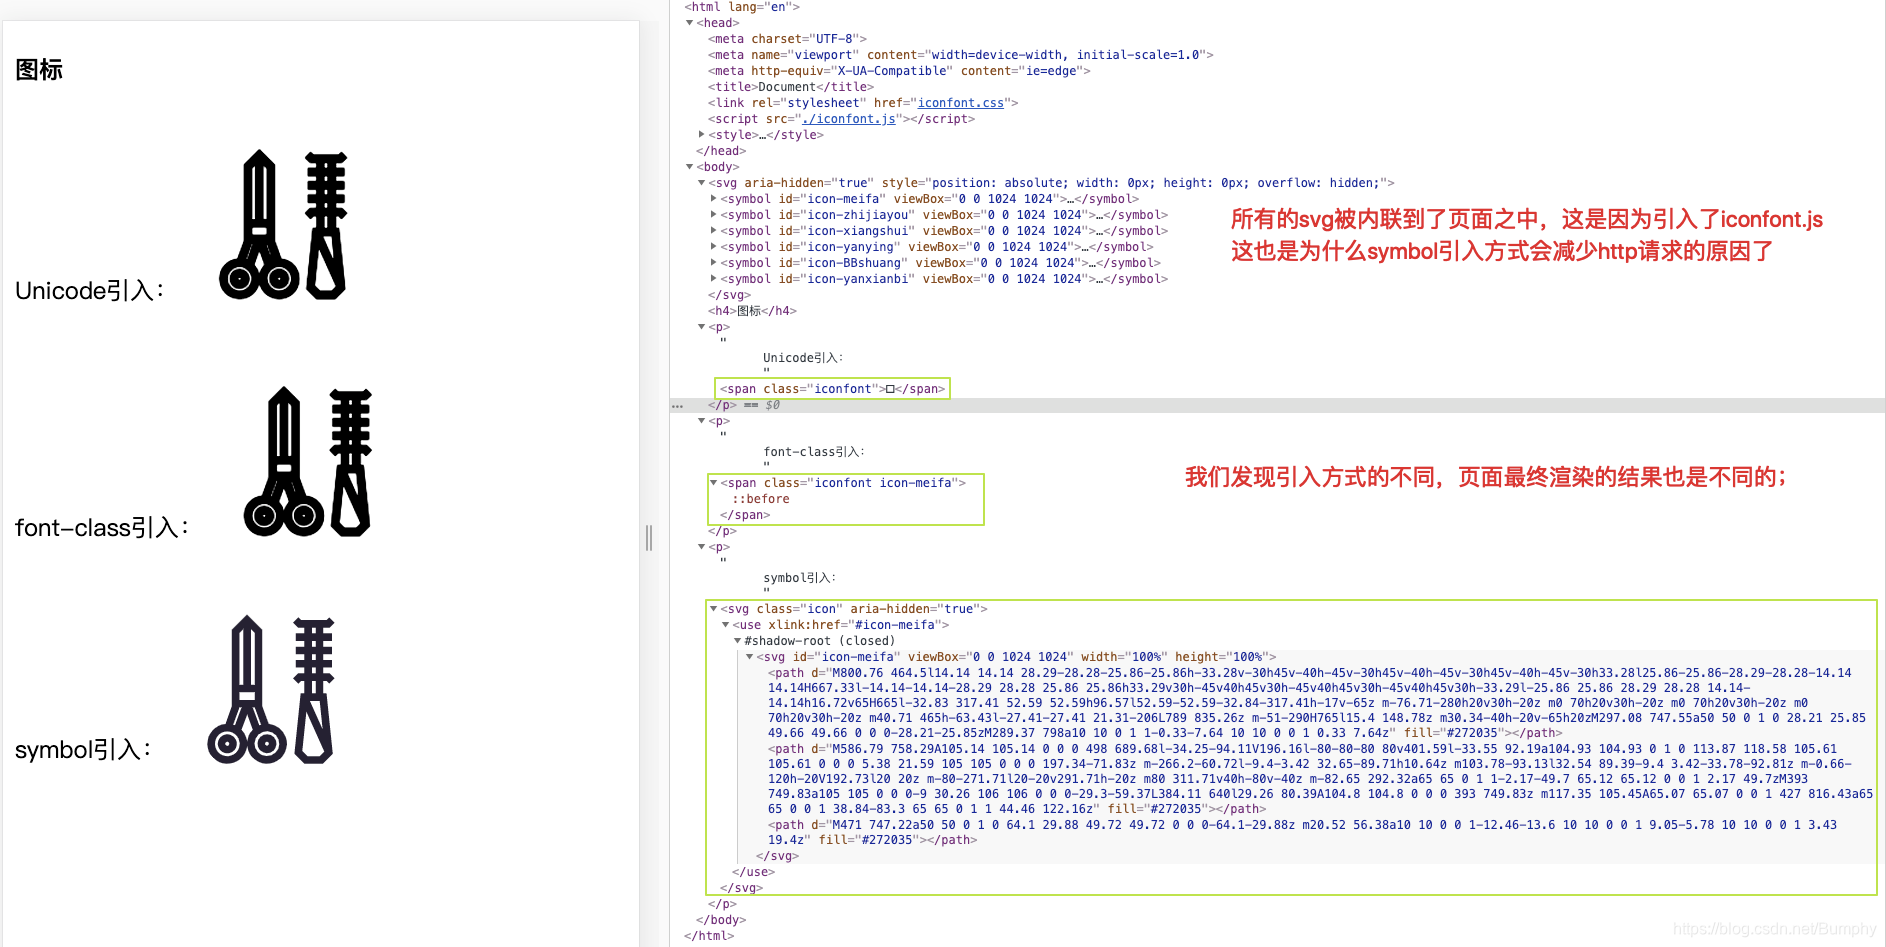Select the span with class iconfont element

coord(831,388)
